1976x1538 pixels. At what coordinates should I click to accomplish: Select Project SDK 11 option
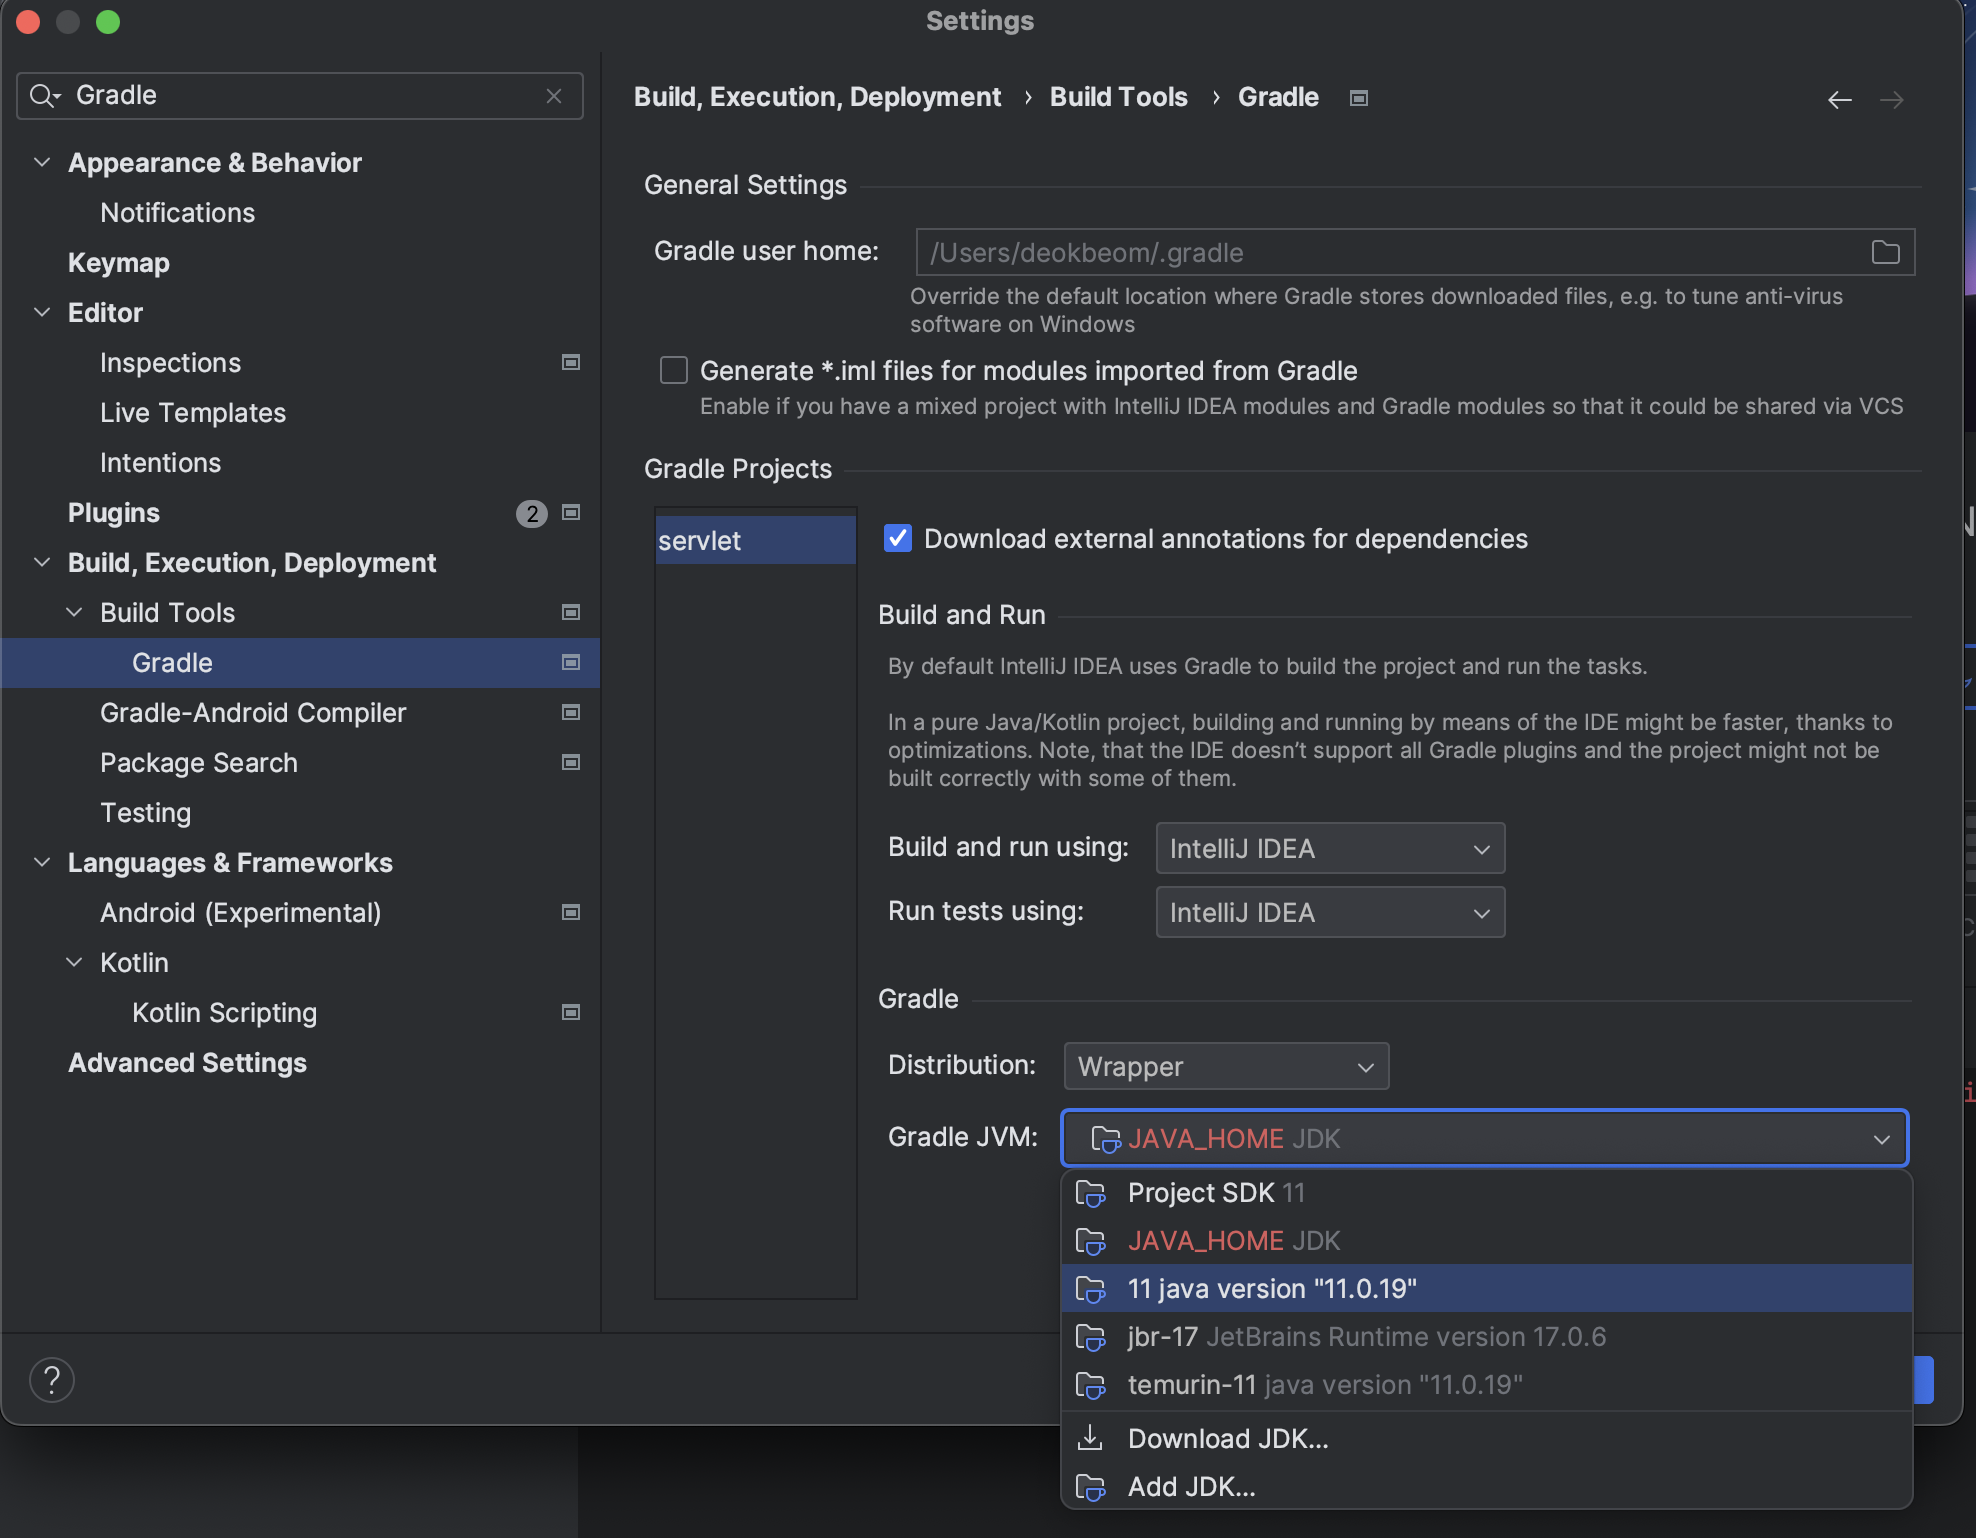[x=1486, y=1193]
